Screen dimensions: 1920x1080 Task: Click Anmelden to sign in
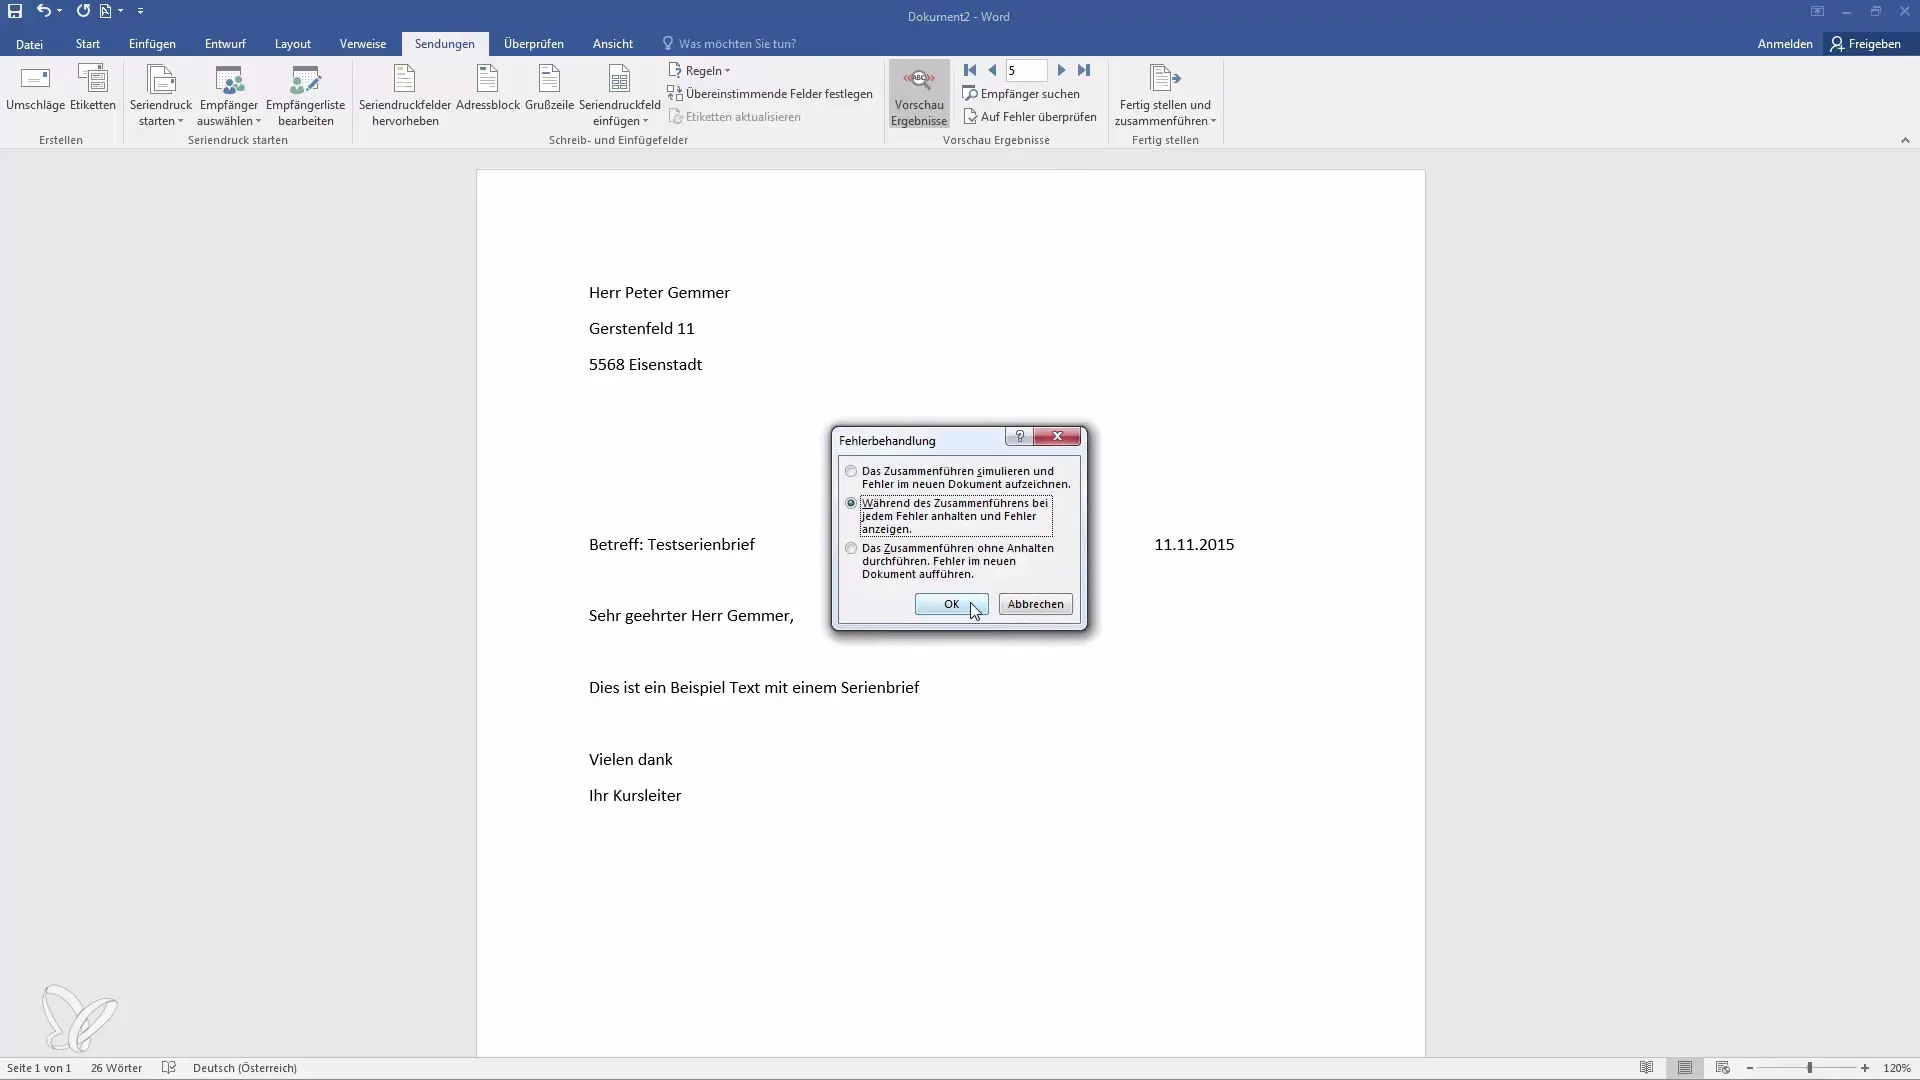pyautogui.click(x=1785, y=44)
